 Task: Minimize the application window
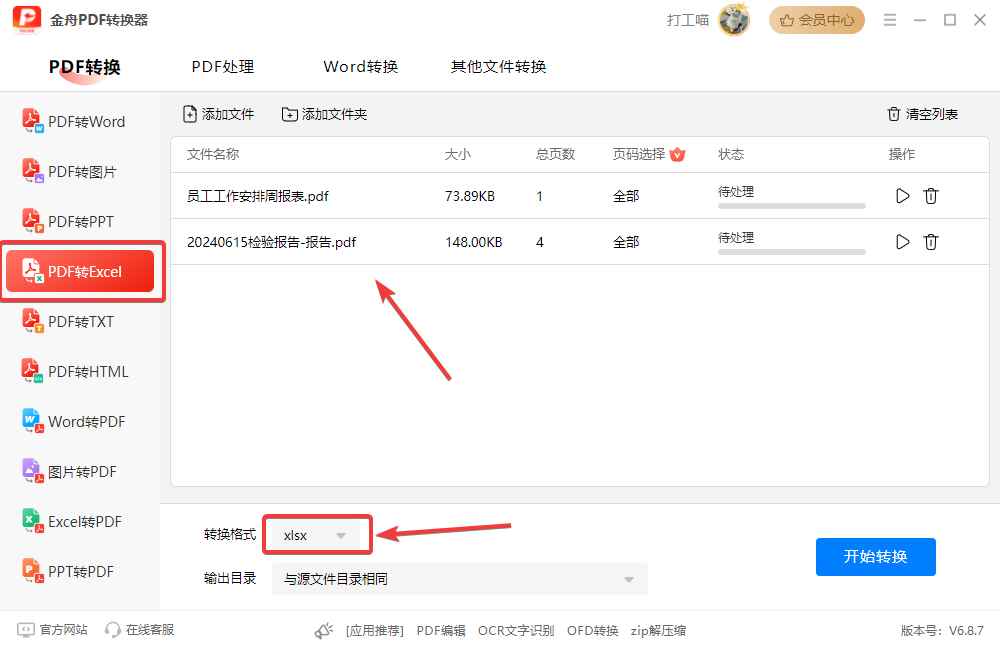(920, 20)
